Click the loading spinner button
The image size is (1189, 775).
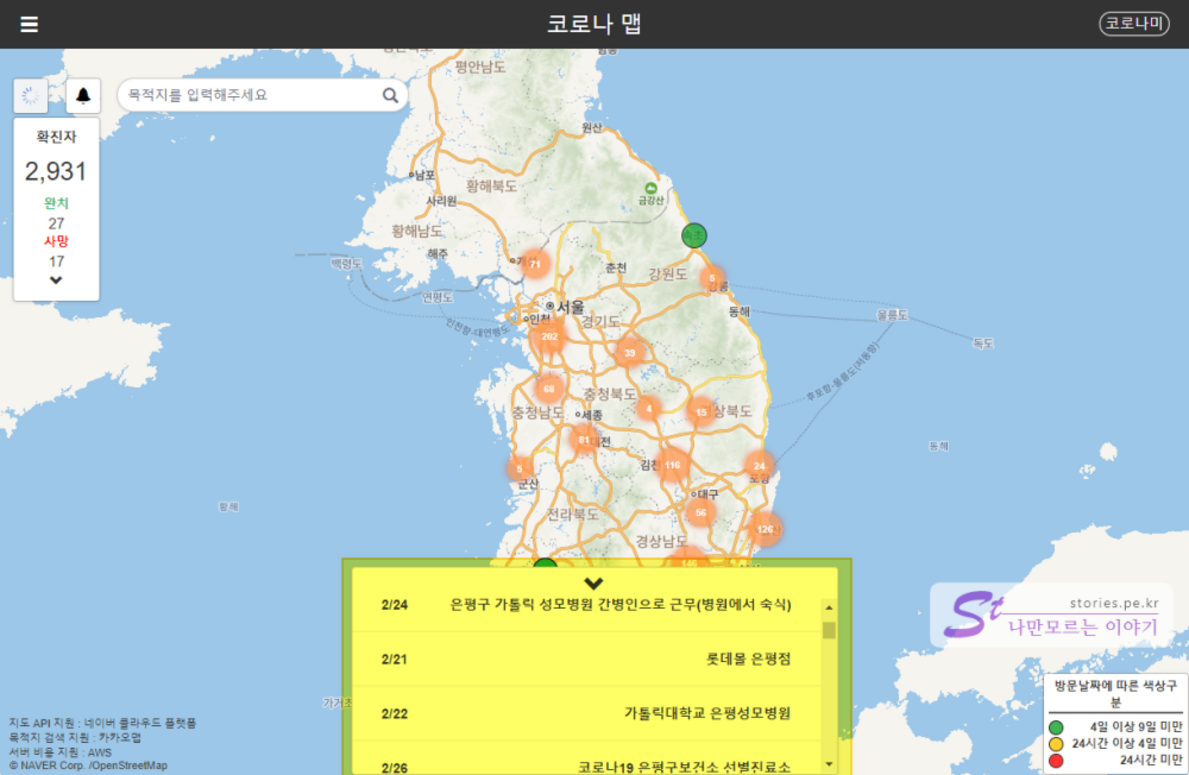pos(31,96)
